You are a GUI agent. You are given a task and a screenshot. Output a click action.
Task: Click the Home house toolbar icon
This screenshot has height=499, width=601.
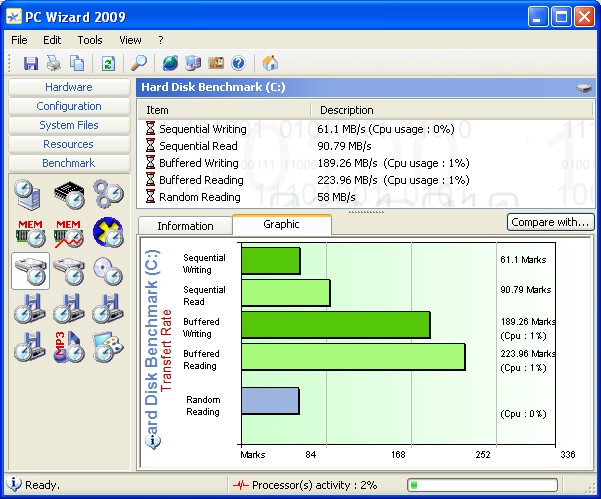point(270,63)
